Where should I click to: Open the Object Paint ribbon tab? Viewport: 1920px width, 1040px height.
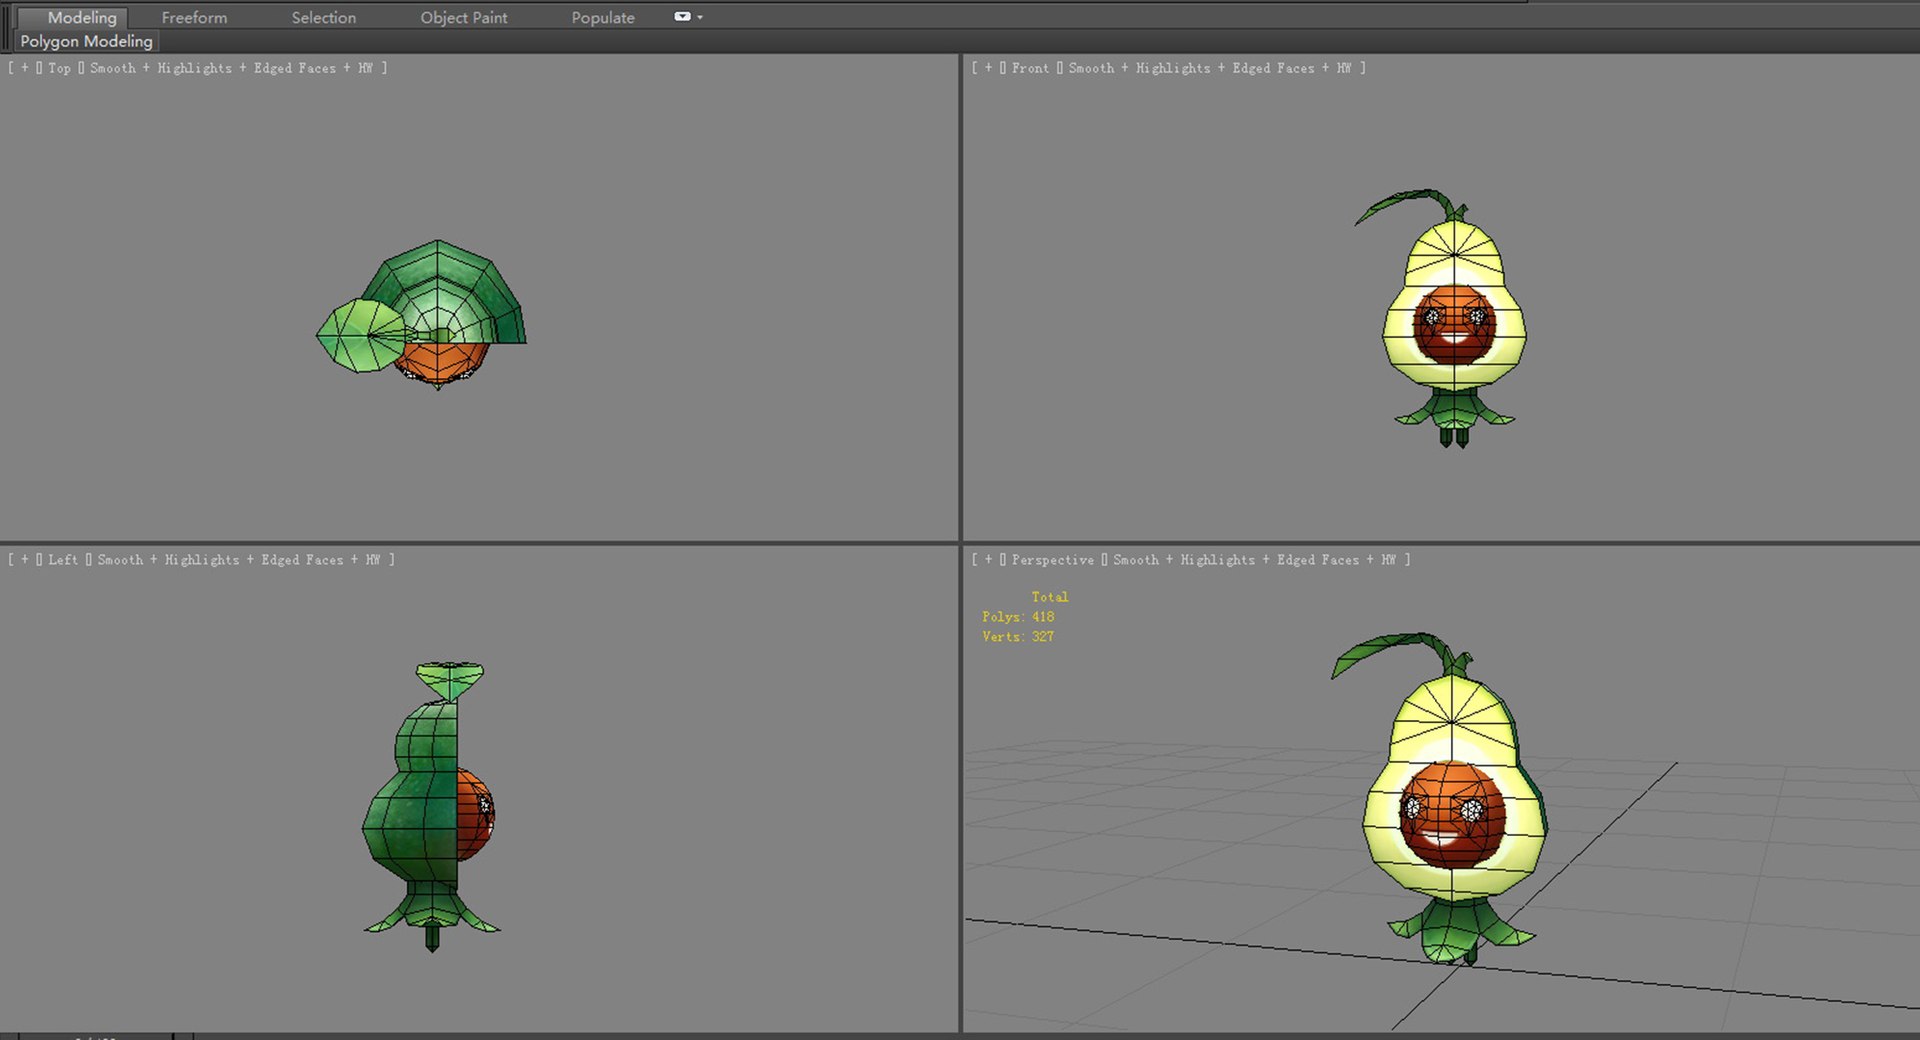click(463, 17)
